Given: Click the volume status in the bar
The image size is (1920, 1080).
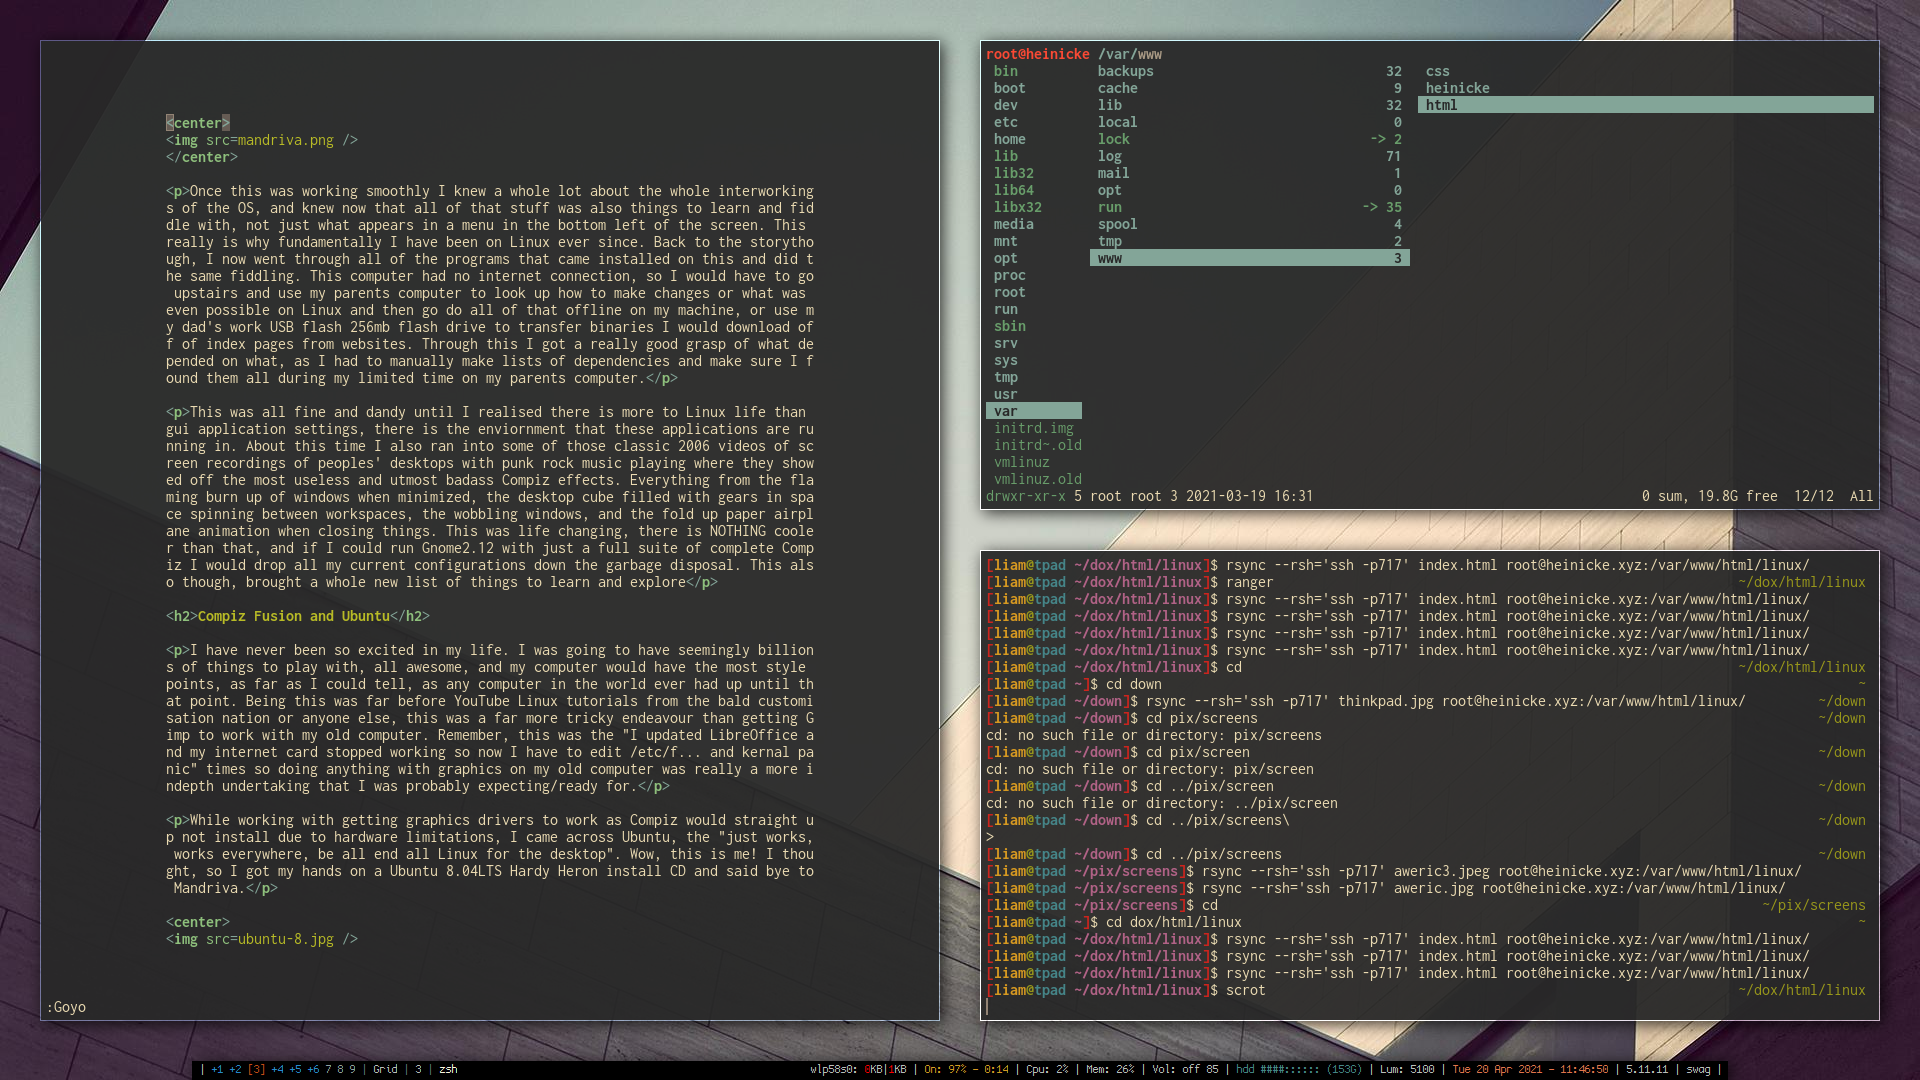Looking at the screenshot, I should tap(1185, 1069).
